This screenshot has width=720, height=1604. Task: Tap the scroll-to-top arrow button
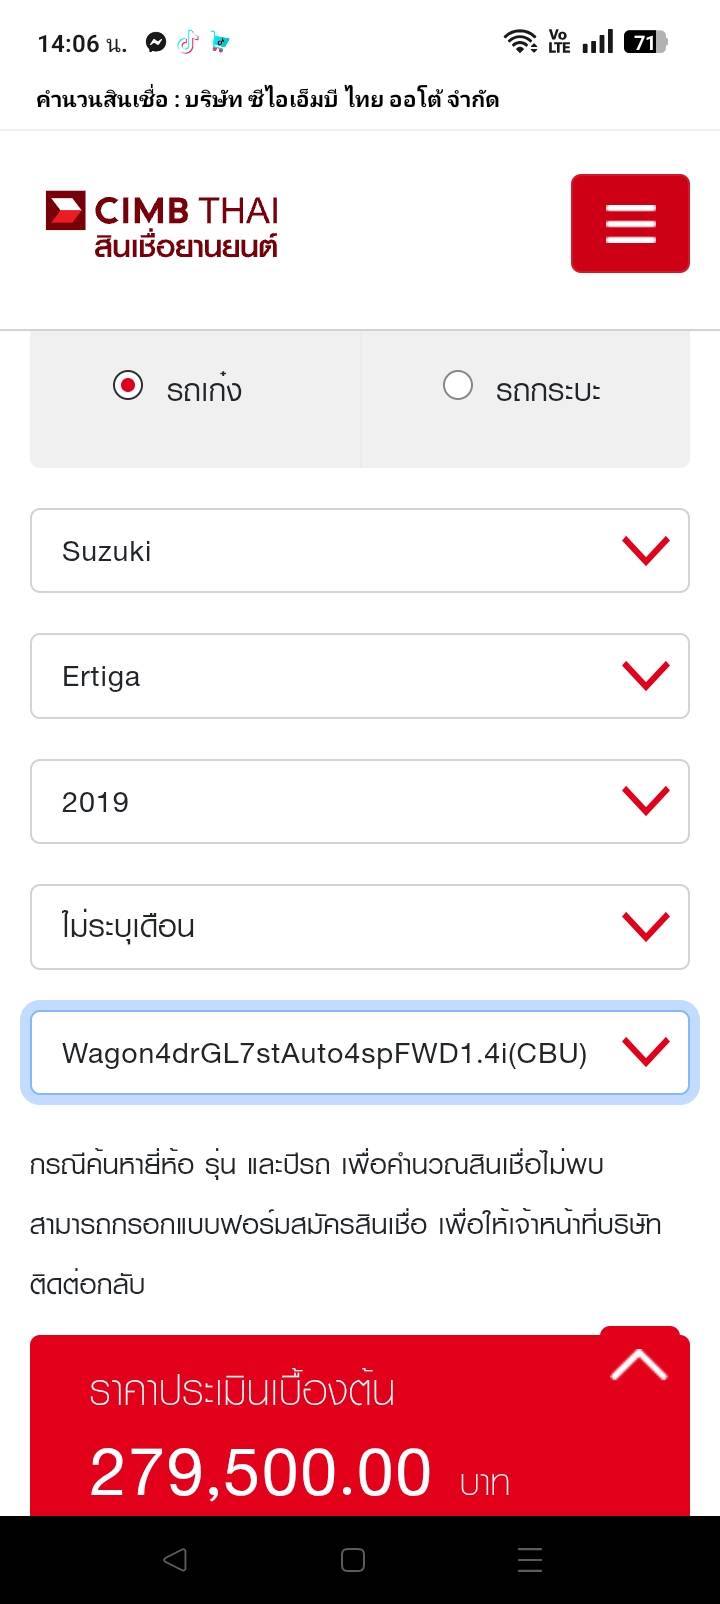pyautogui.click(x=639, y=1363)
